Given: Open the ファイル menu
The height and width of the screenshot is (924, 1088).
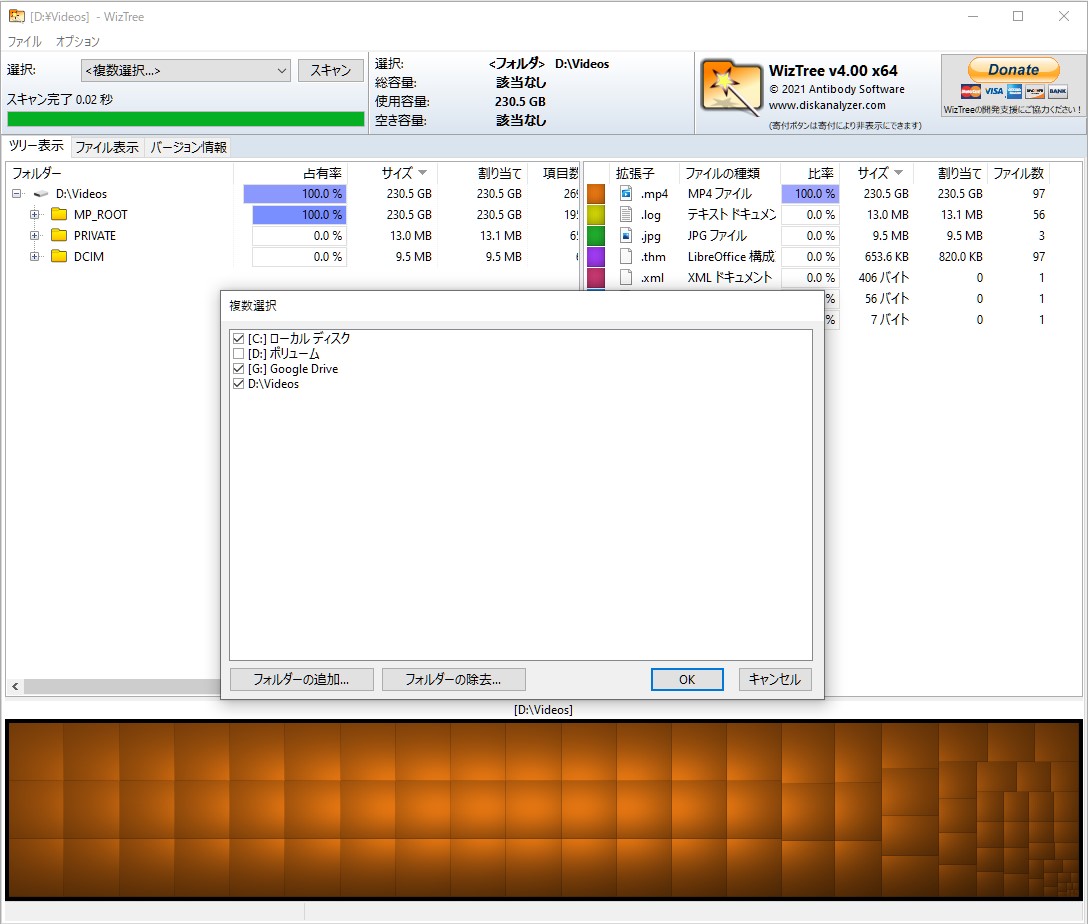Looking at the screenshot, I should point(24,42).
